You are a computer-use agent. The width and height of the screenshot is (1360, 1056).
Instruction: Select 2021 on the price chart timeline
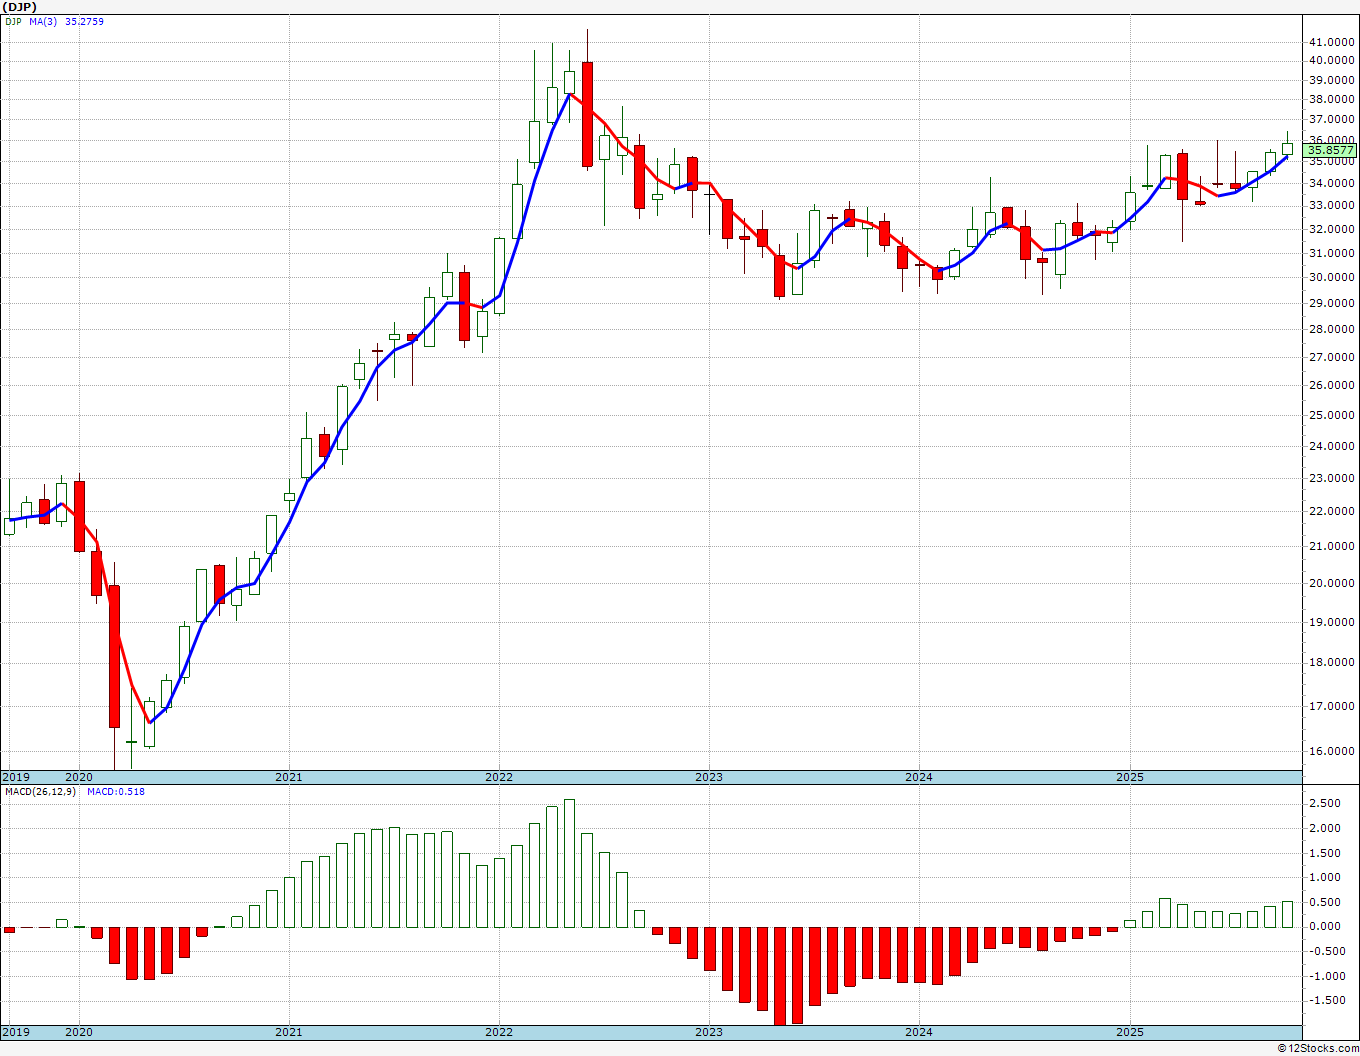[x=288, y=777]
